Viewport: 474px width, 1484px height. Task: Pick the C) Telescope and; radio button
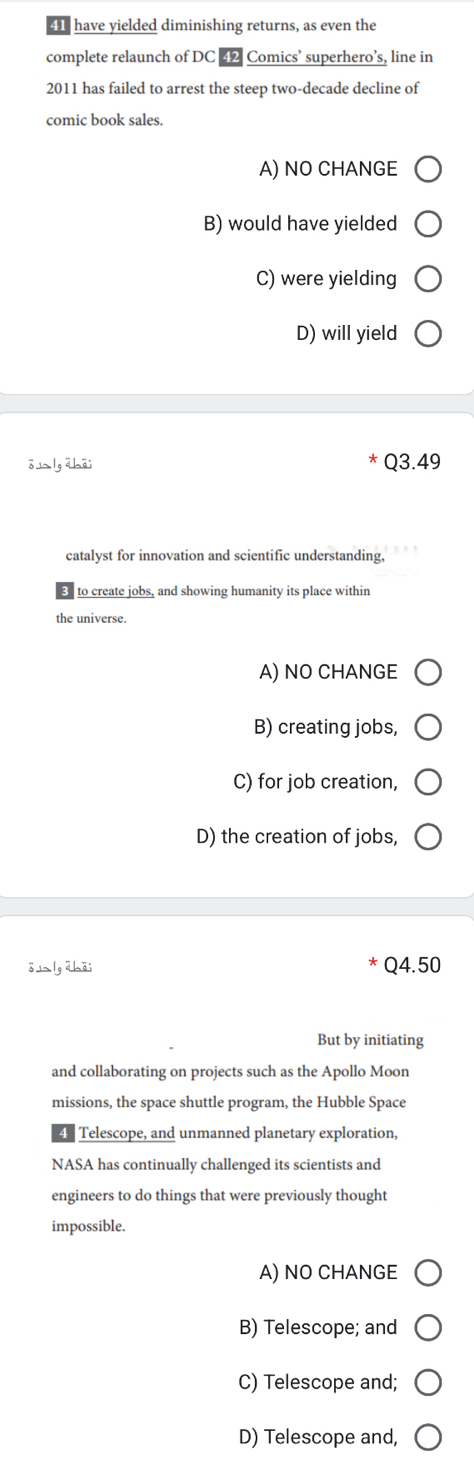tap(428, 1382)
